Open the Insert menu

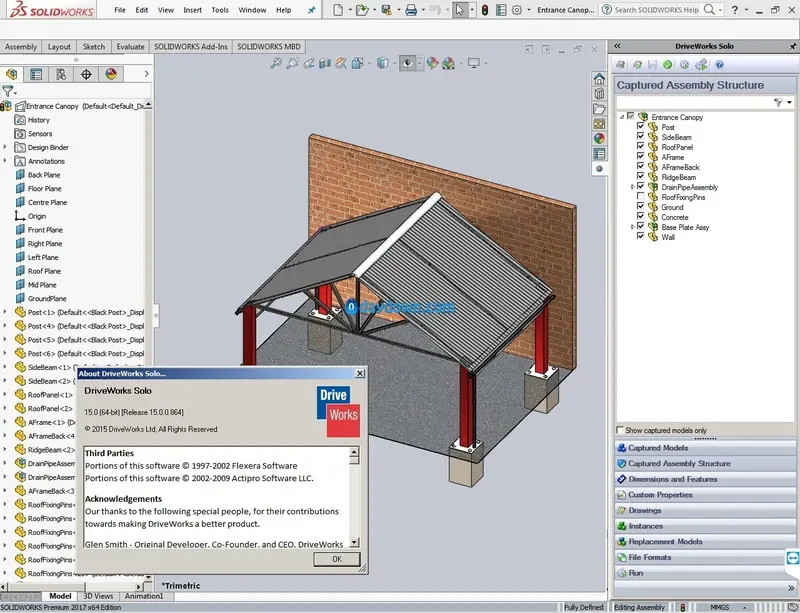[x=192, y=10]
